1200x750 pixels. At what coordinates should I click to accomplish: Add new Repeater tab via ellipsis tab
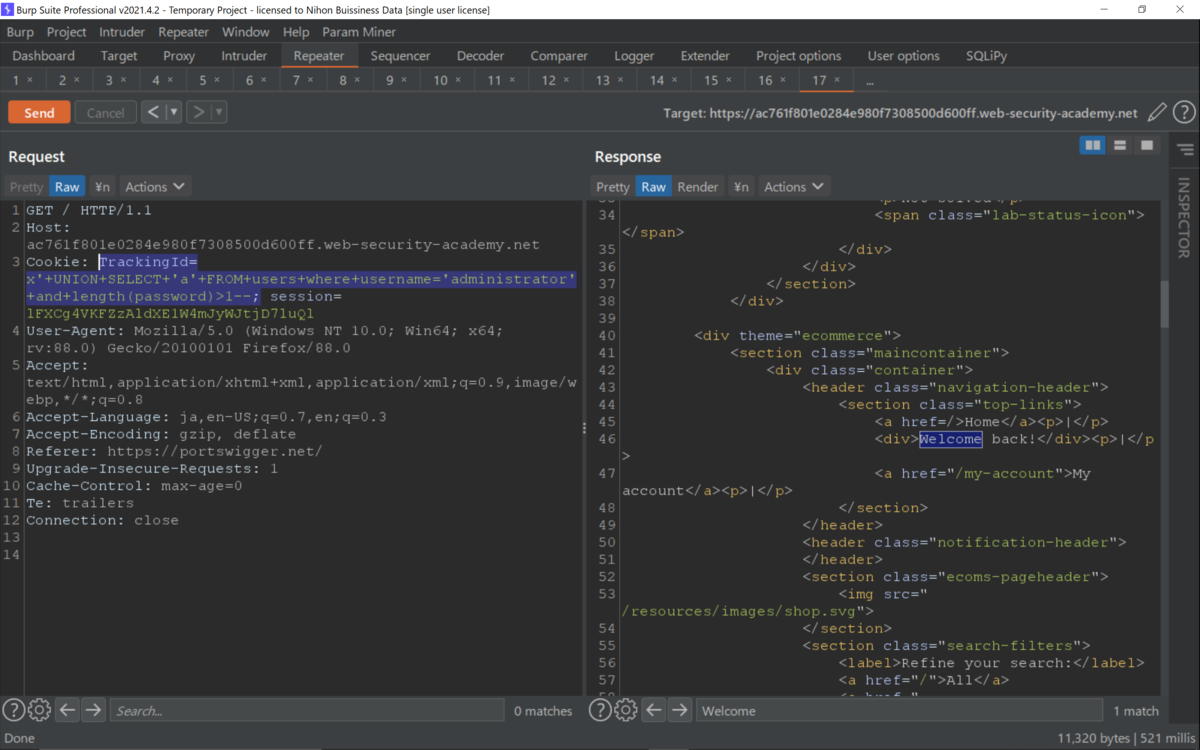[x=870, y=80]
